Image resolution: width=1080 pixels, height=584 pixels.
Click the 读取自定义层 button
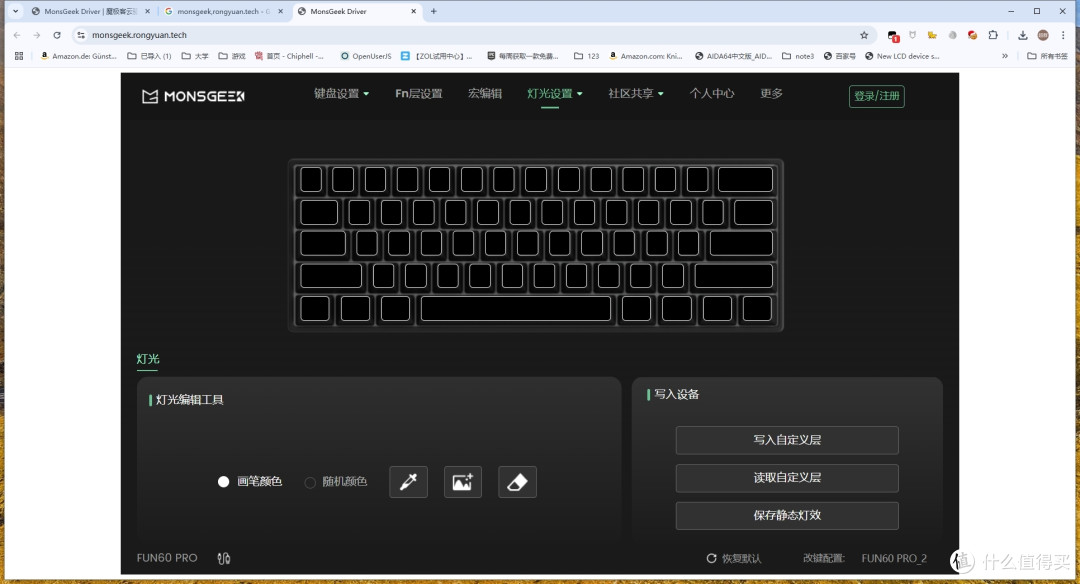(787, 478)
